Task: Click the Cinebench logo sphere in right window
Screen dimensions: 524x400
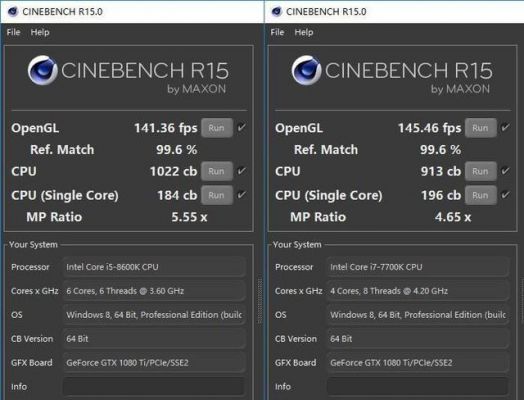Action: click(x=306, y=71)
